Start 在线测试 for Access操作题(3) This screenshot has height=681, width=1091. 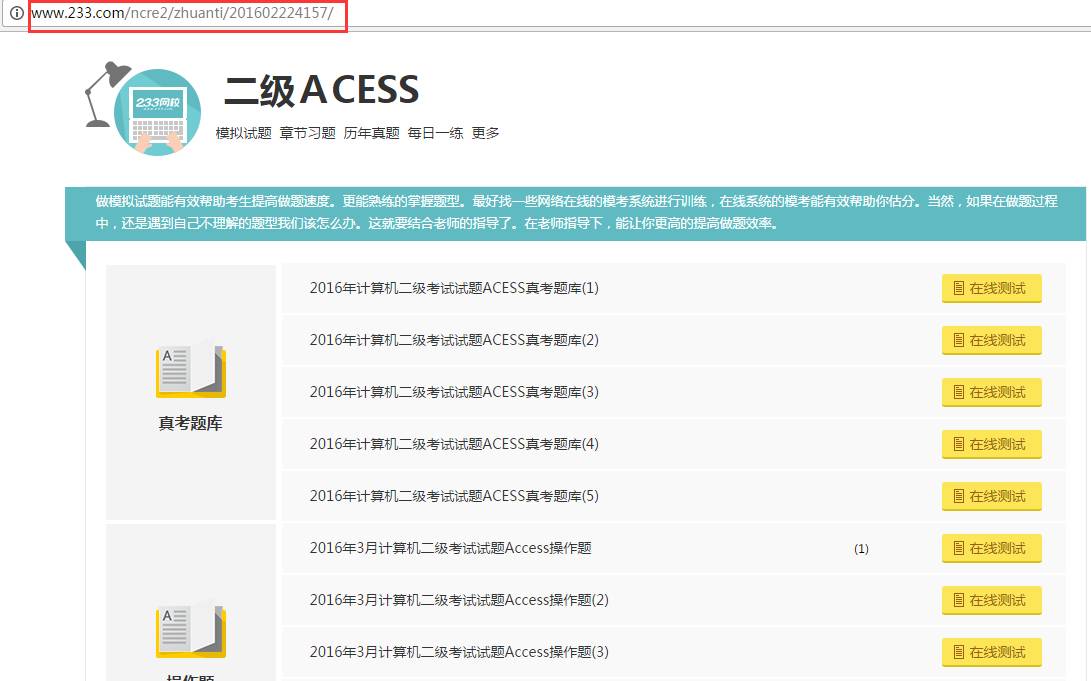coord(992,652)
